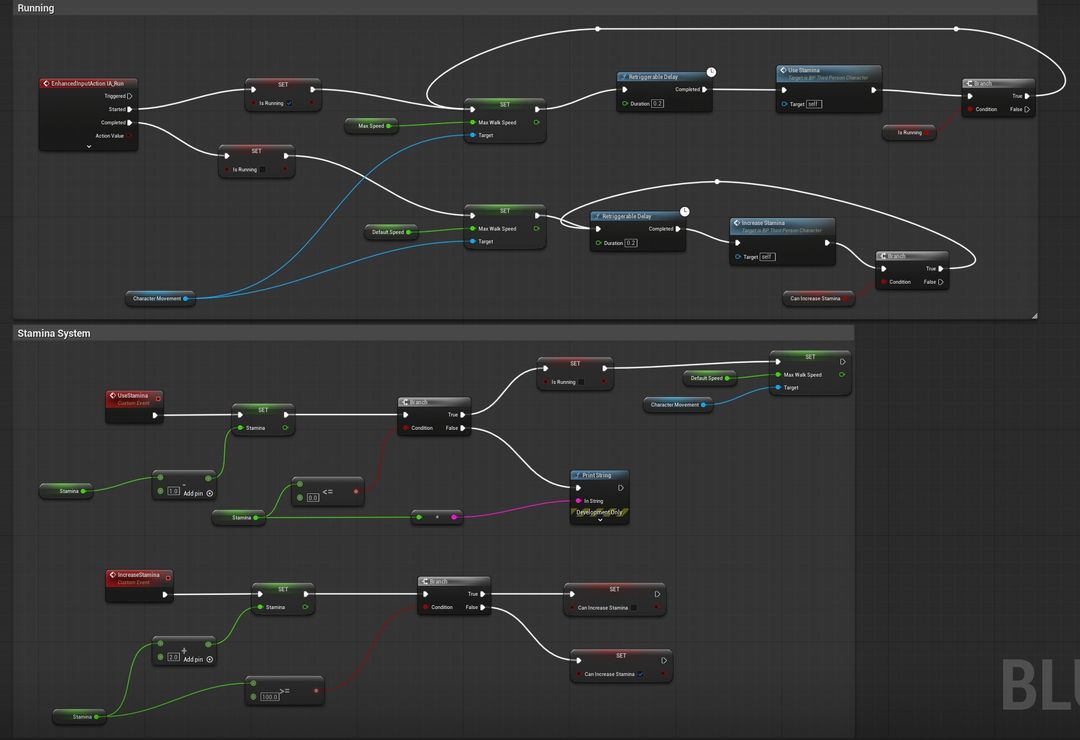Click False pin of top-right Branch
Viewport: 1080px width, 740px height.
pos(1027,110)
